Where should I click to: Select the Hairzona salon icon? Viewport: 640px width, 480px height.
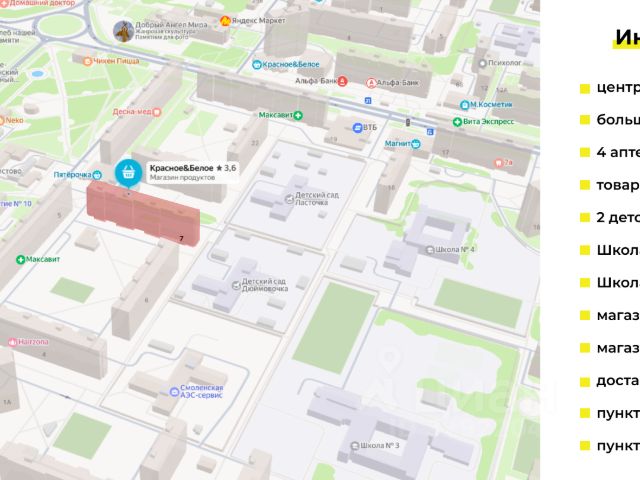(x=13, y=342)
